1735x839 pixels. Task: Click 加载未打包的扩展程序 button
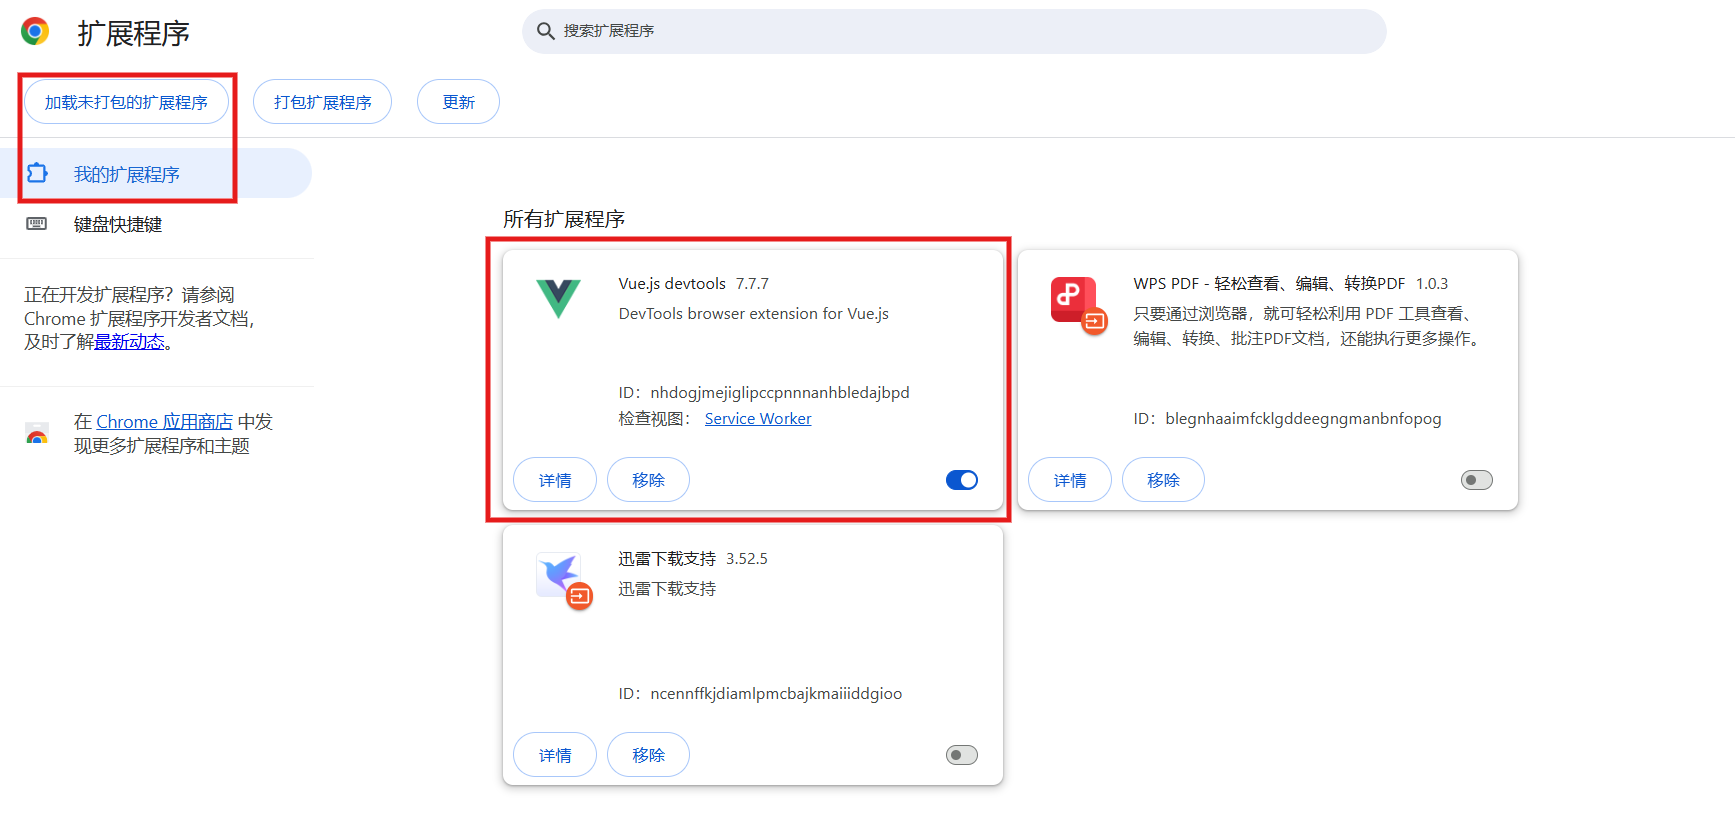pyautogui.click(x=126, y=102)
